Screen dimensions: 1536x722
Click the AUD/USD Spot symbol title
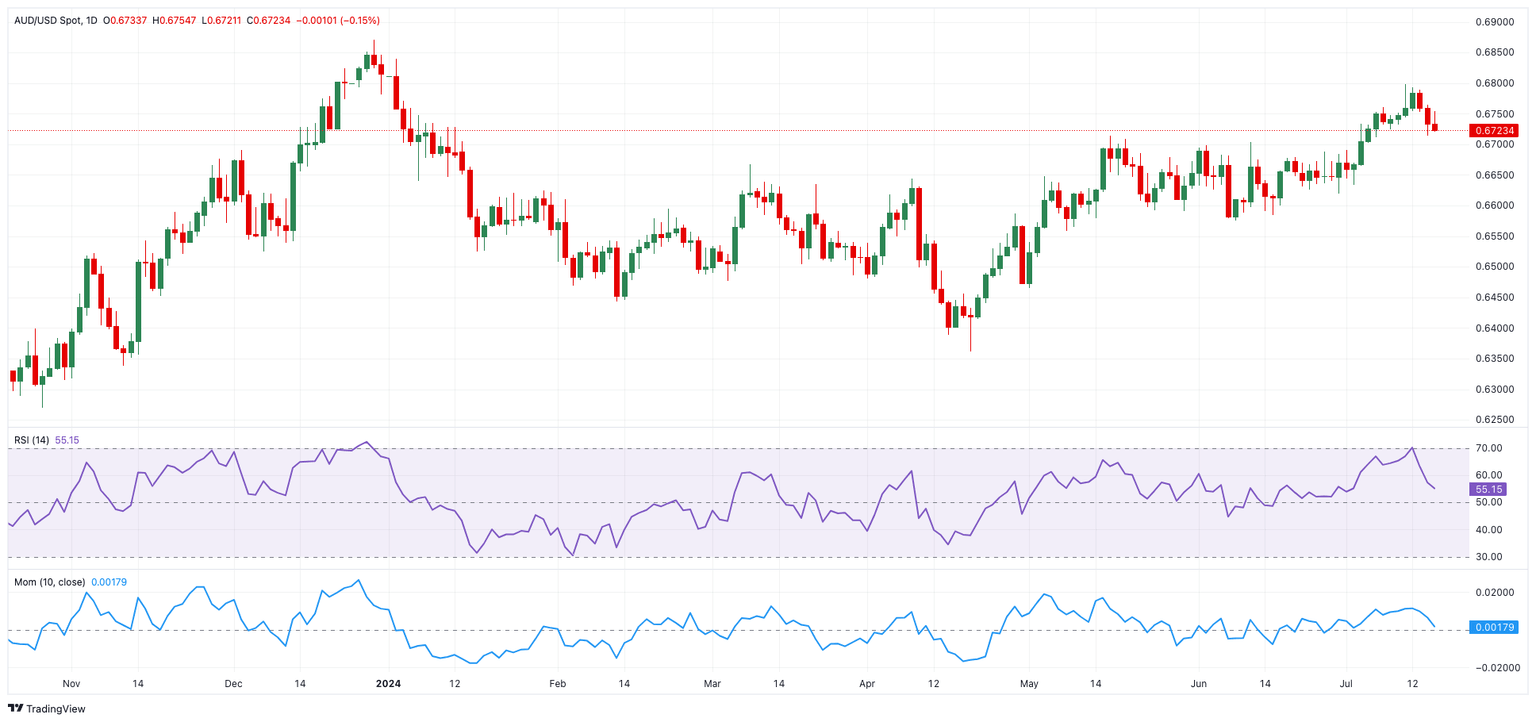(47, 21)
